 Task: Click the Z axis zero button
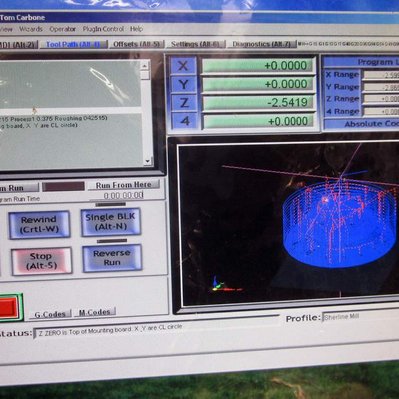[184, 102]
